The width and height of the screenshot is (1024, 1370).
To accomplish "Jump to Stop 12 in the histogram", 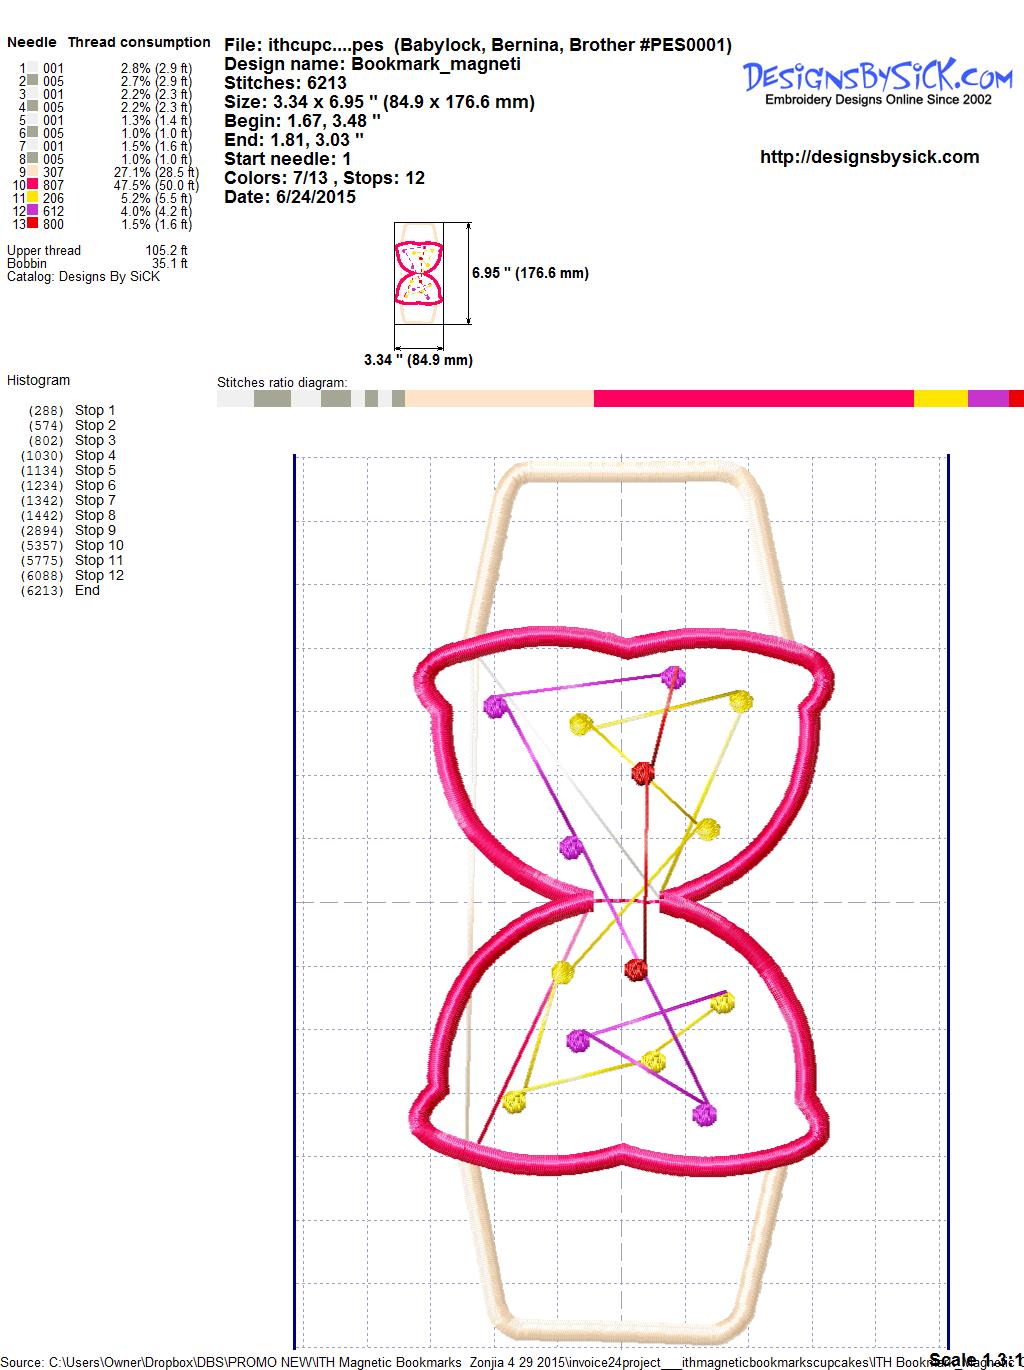I will point(99,575).
